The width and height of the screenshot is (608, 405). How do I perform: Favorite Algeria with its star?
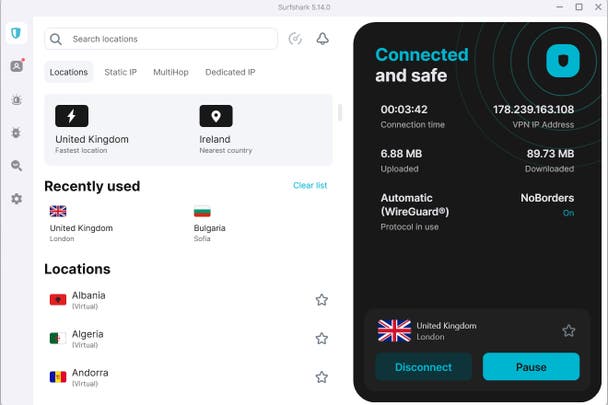[x=321, y=339]
